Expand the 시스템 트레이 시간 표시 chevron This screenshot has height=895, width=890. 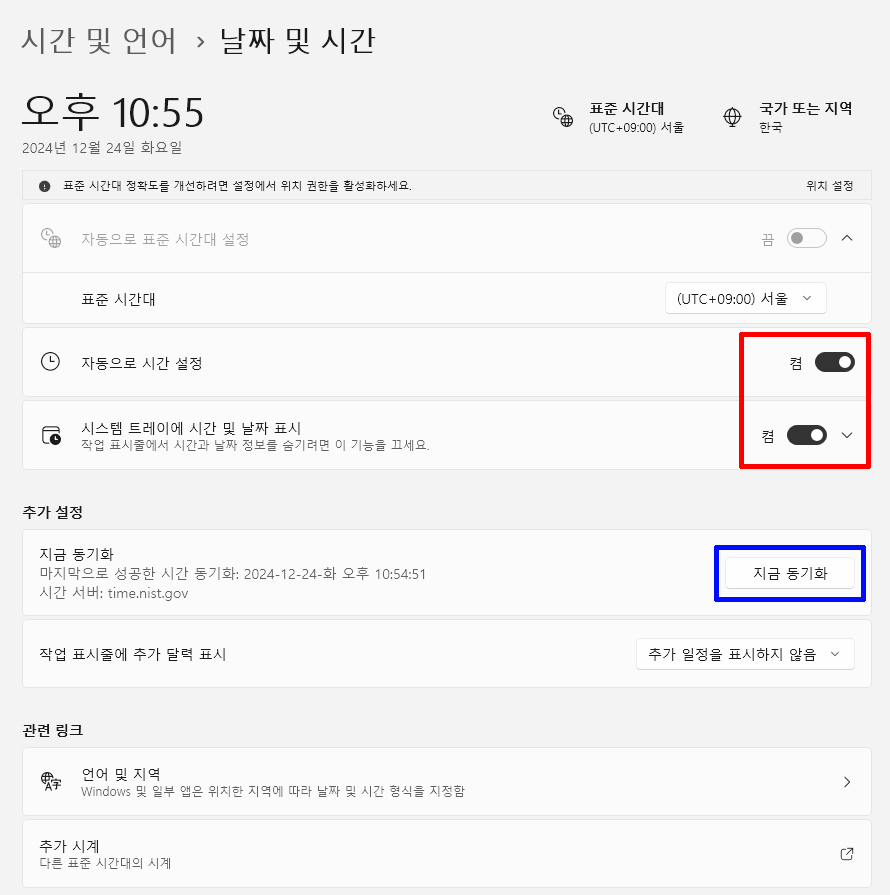coord(847,435)
